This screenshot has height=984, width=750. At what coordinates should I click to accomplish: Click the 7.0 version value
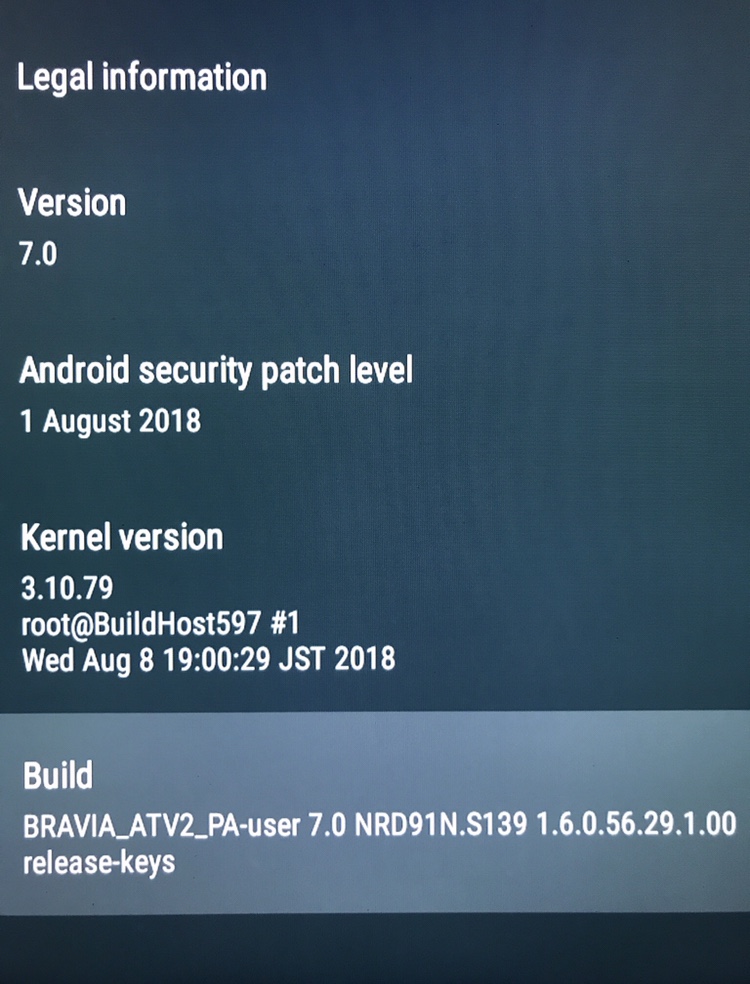pyautogui.click(x=38, y=254)
